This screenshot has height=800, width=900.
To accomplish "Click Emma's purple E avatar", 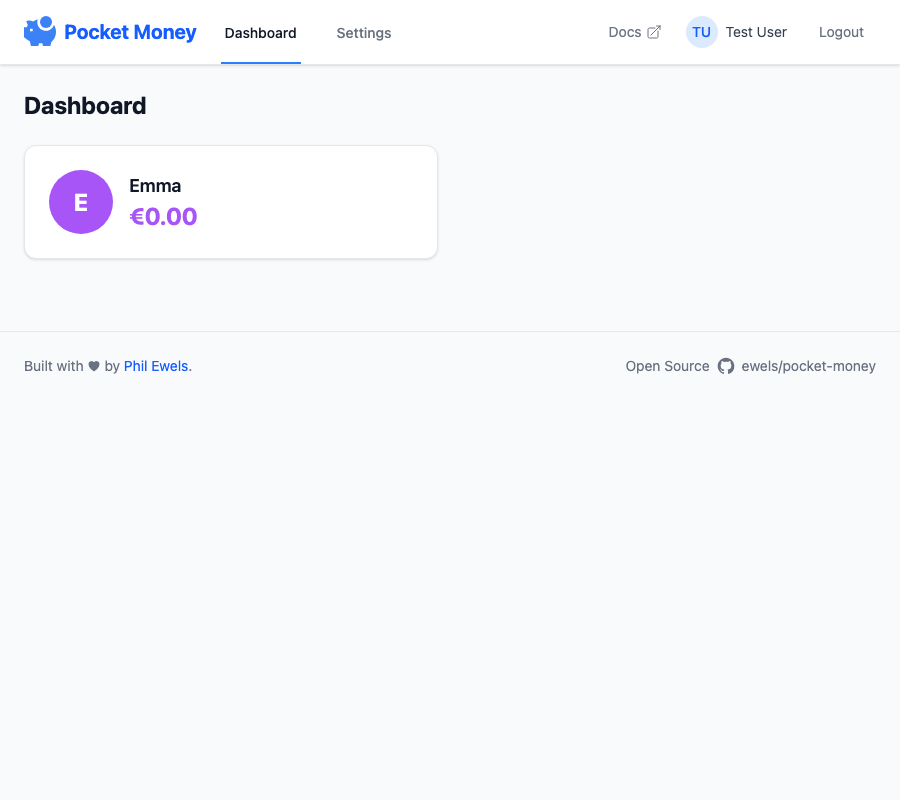I will tap(81, 201).
